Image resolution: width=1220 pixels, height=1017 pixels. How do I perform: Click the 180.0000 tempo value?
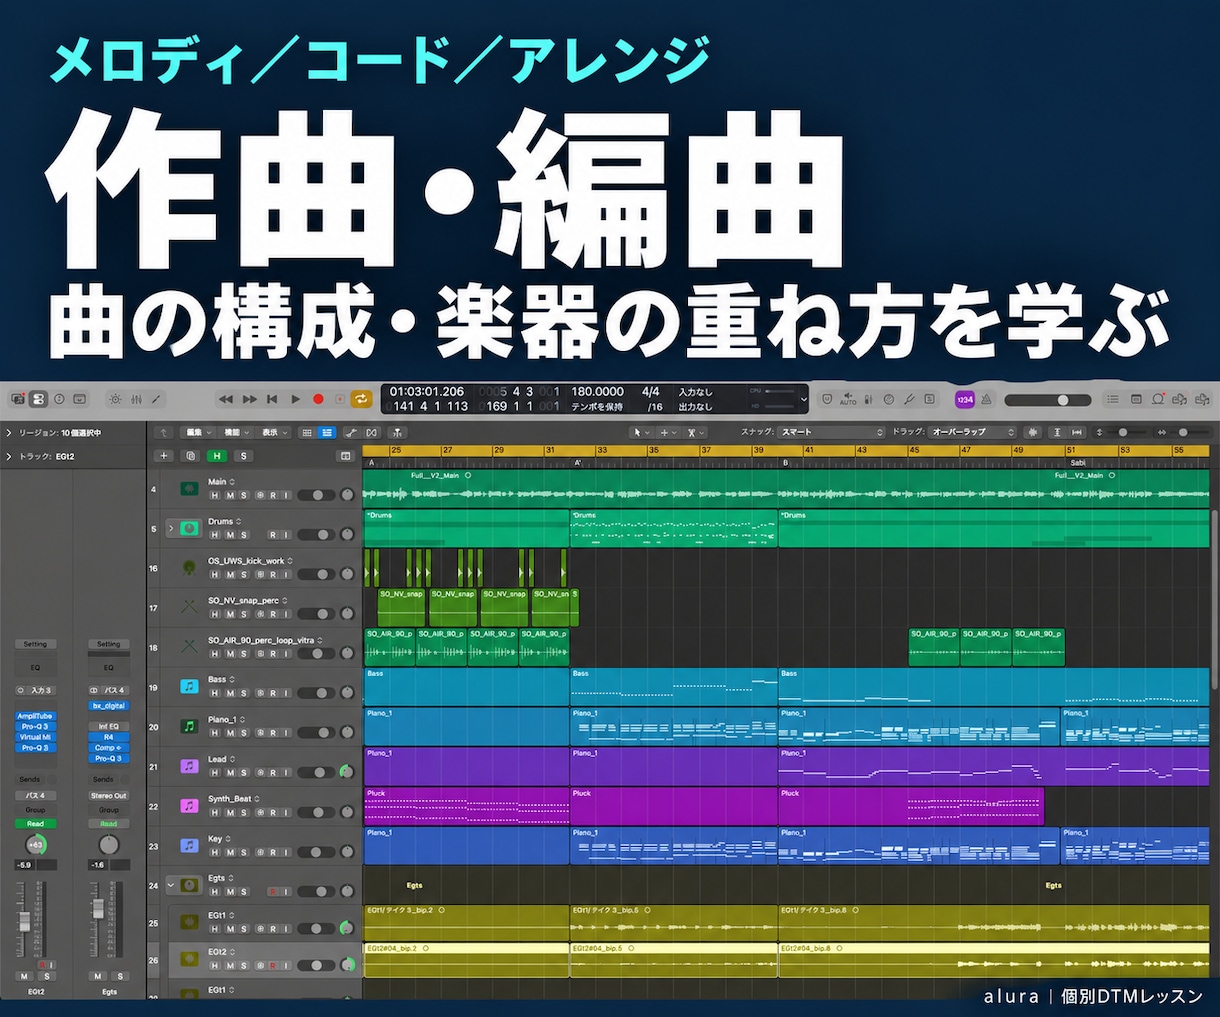(597, 392)
